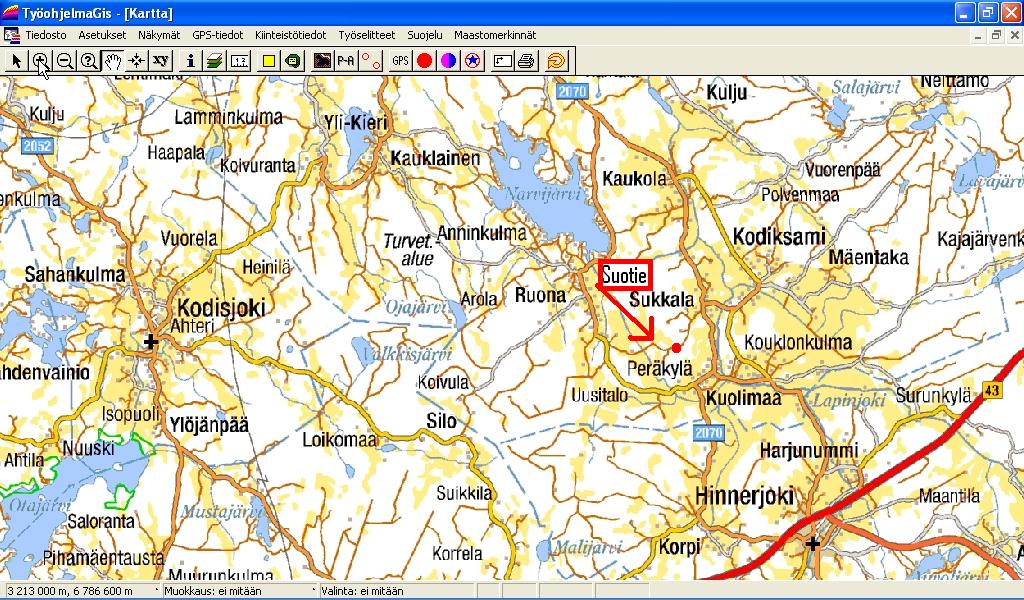Open the Tiedosto menu
Image resolution: width=1024 pixels, height=600 pixels.
[x=46, y=35]
